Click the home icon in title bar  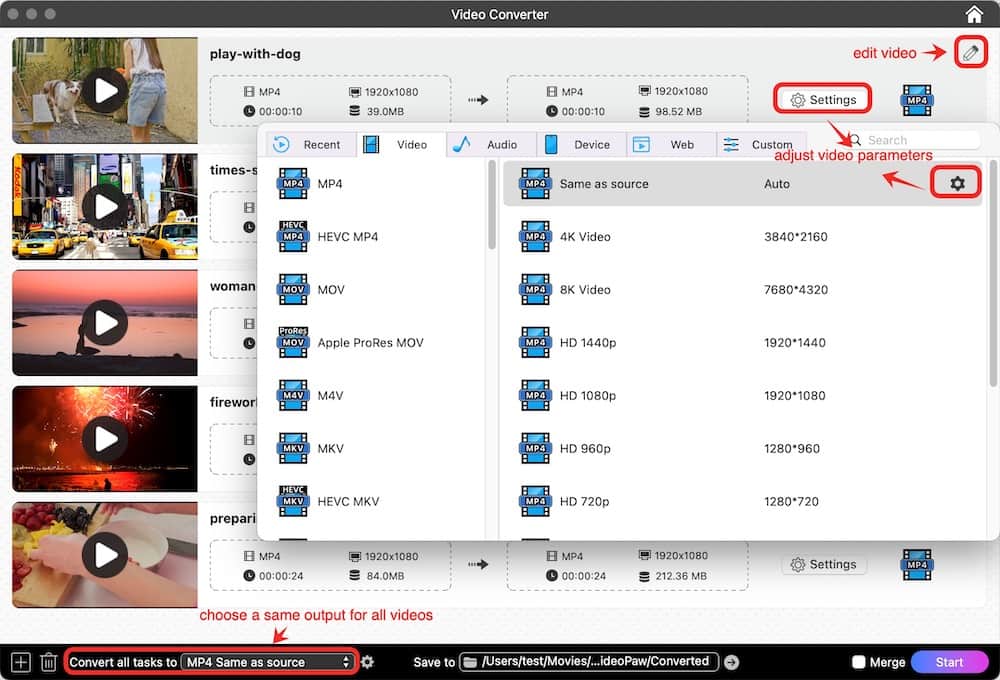pos(974,14)
